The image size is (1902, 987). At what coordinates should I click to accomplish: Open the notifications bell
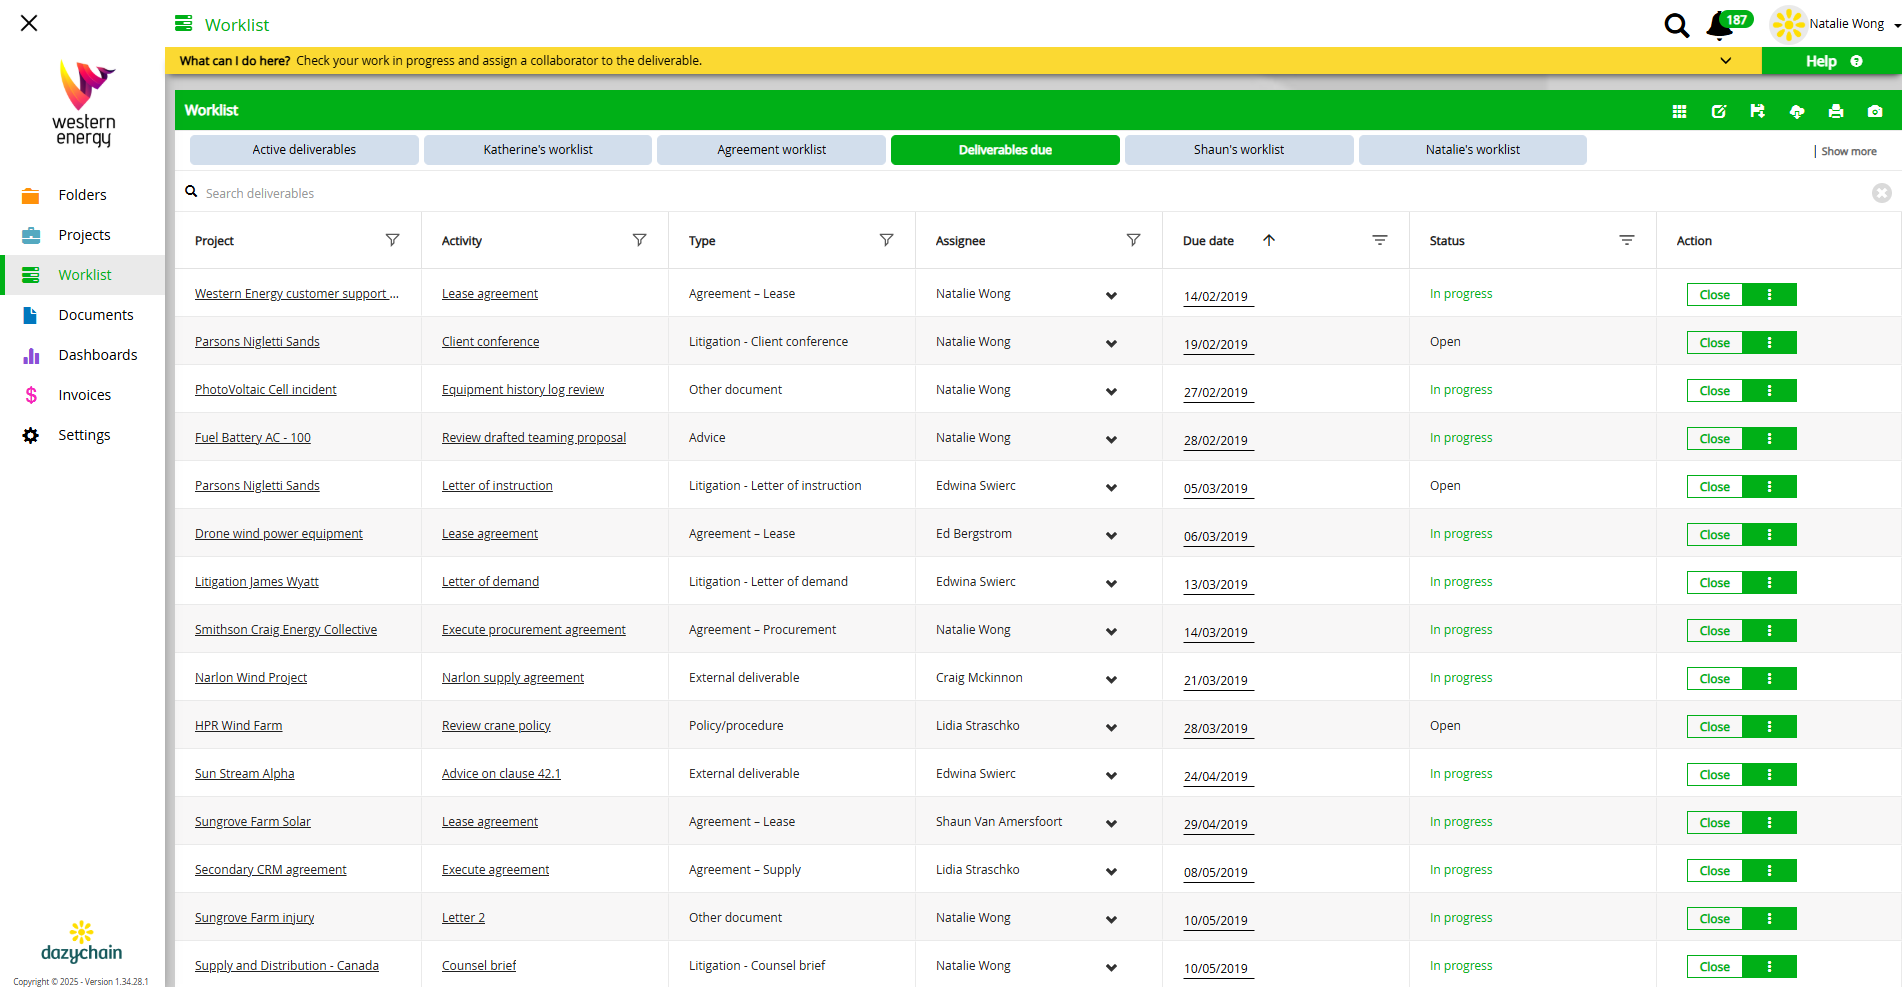point(1720,25)
